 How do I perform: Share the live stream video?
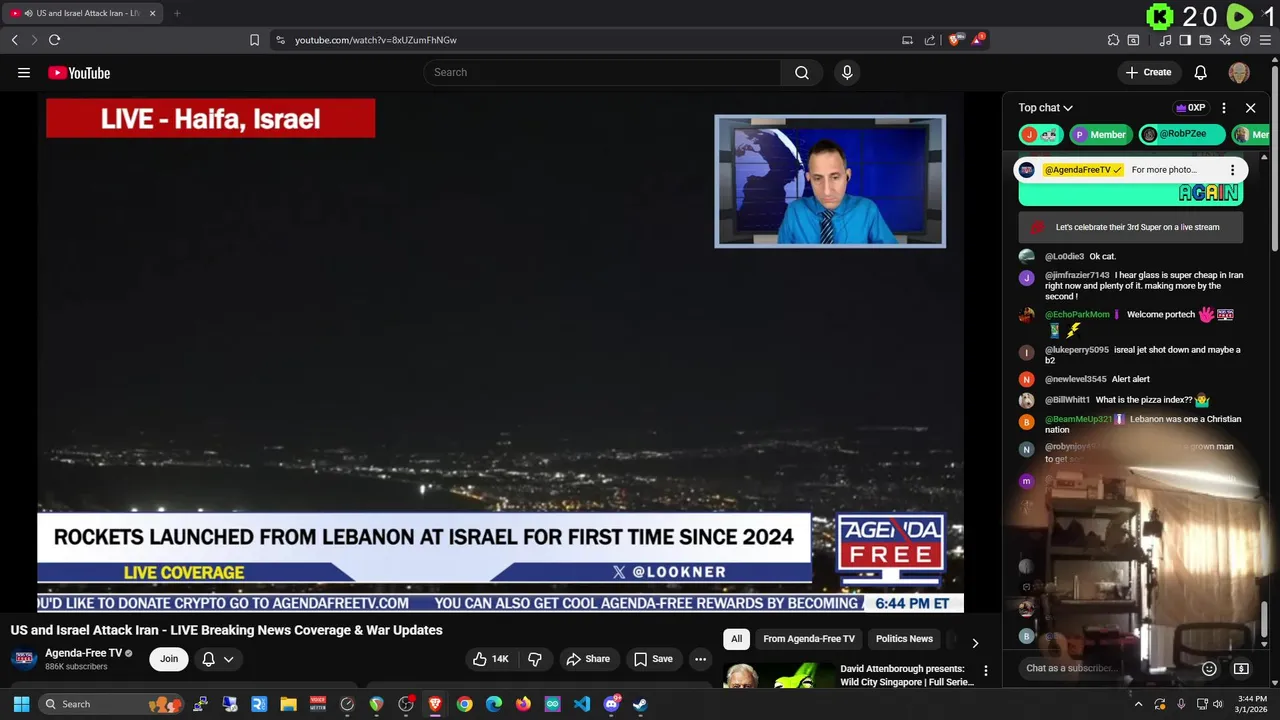pos(587,659)
